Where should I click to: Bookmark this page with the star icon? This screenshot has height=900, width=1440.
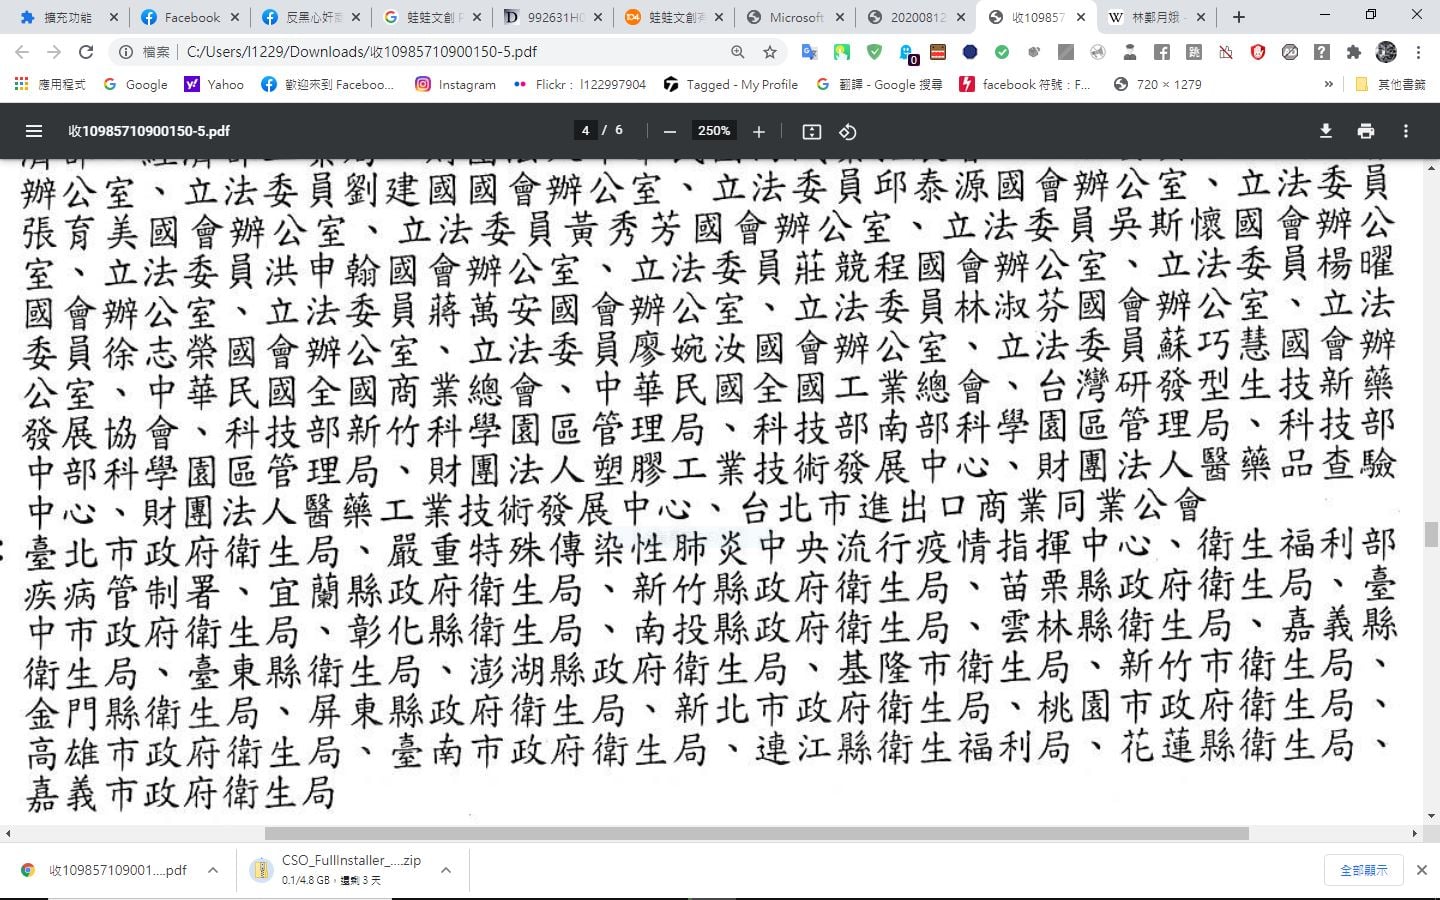[770, 52]
